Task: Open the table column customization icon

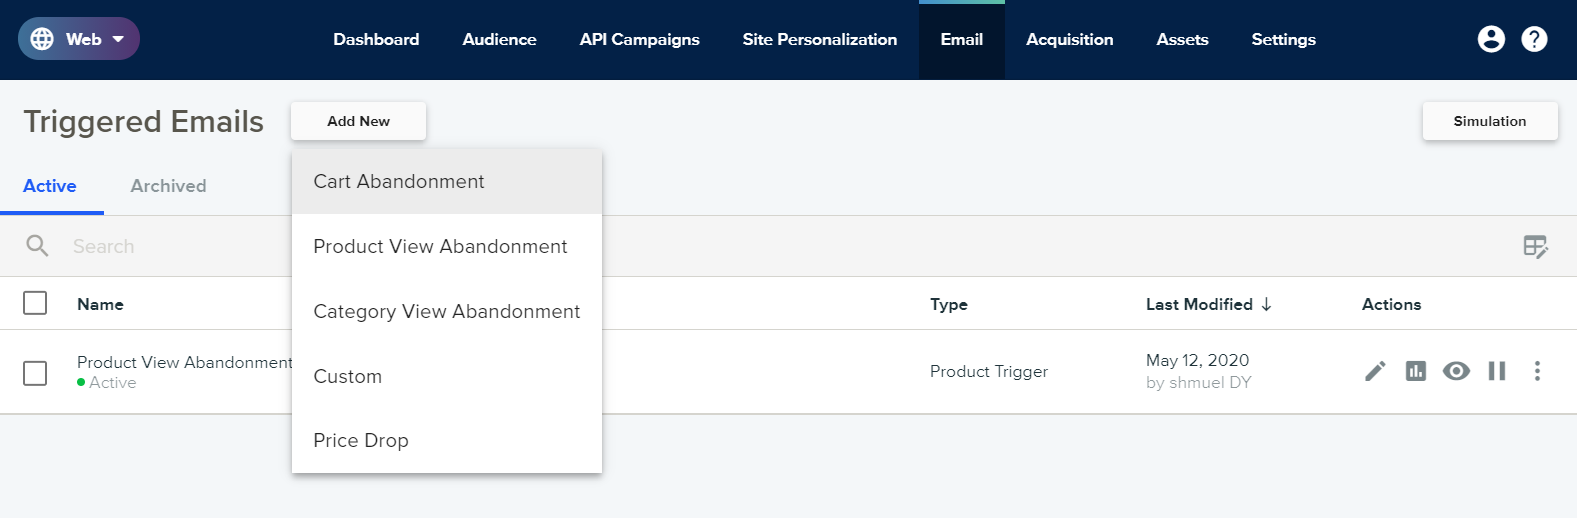Action: [1535, 246]
